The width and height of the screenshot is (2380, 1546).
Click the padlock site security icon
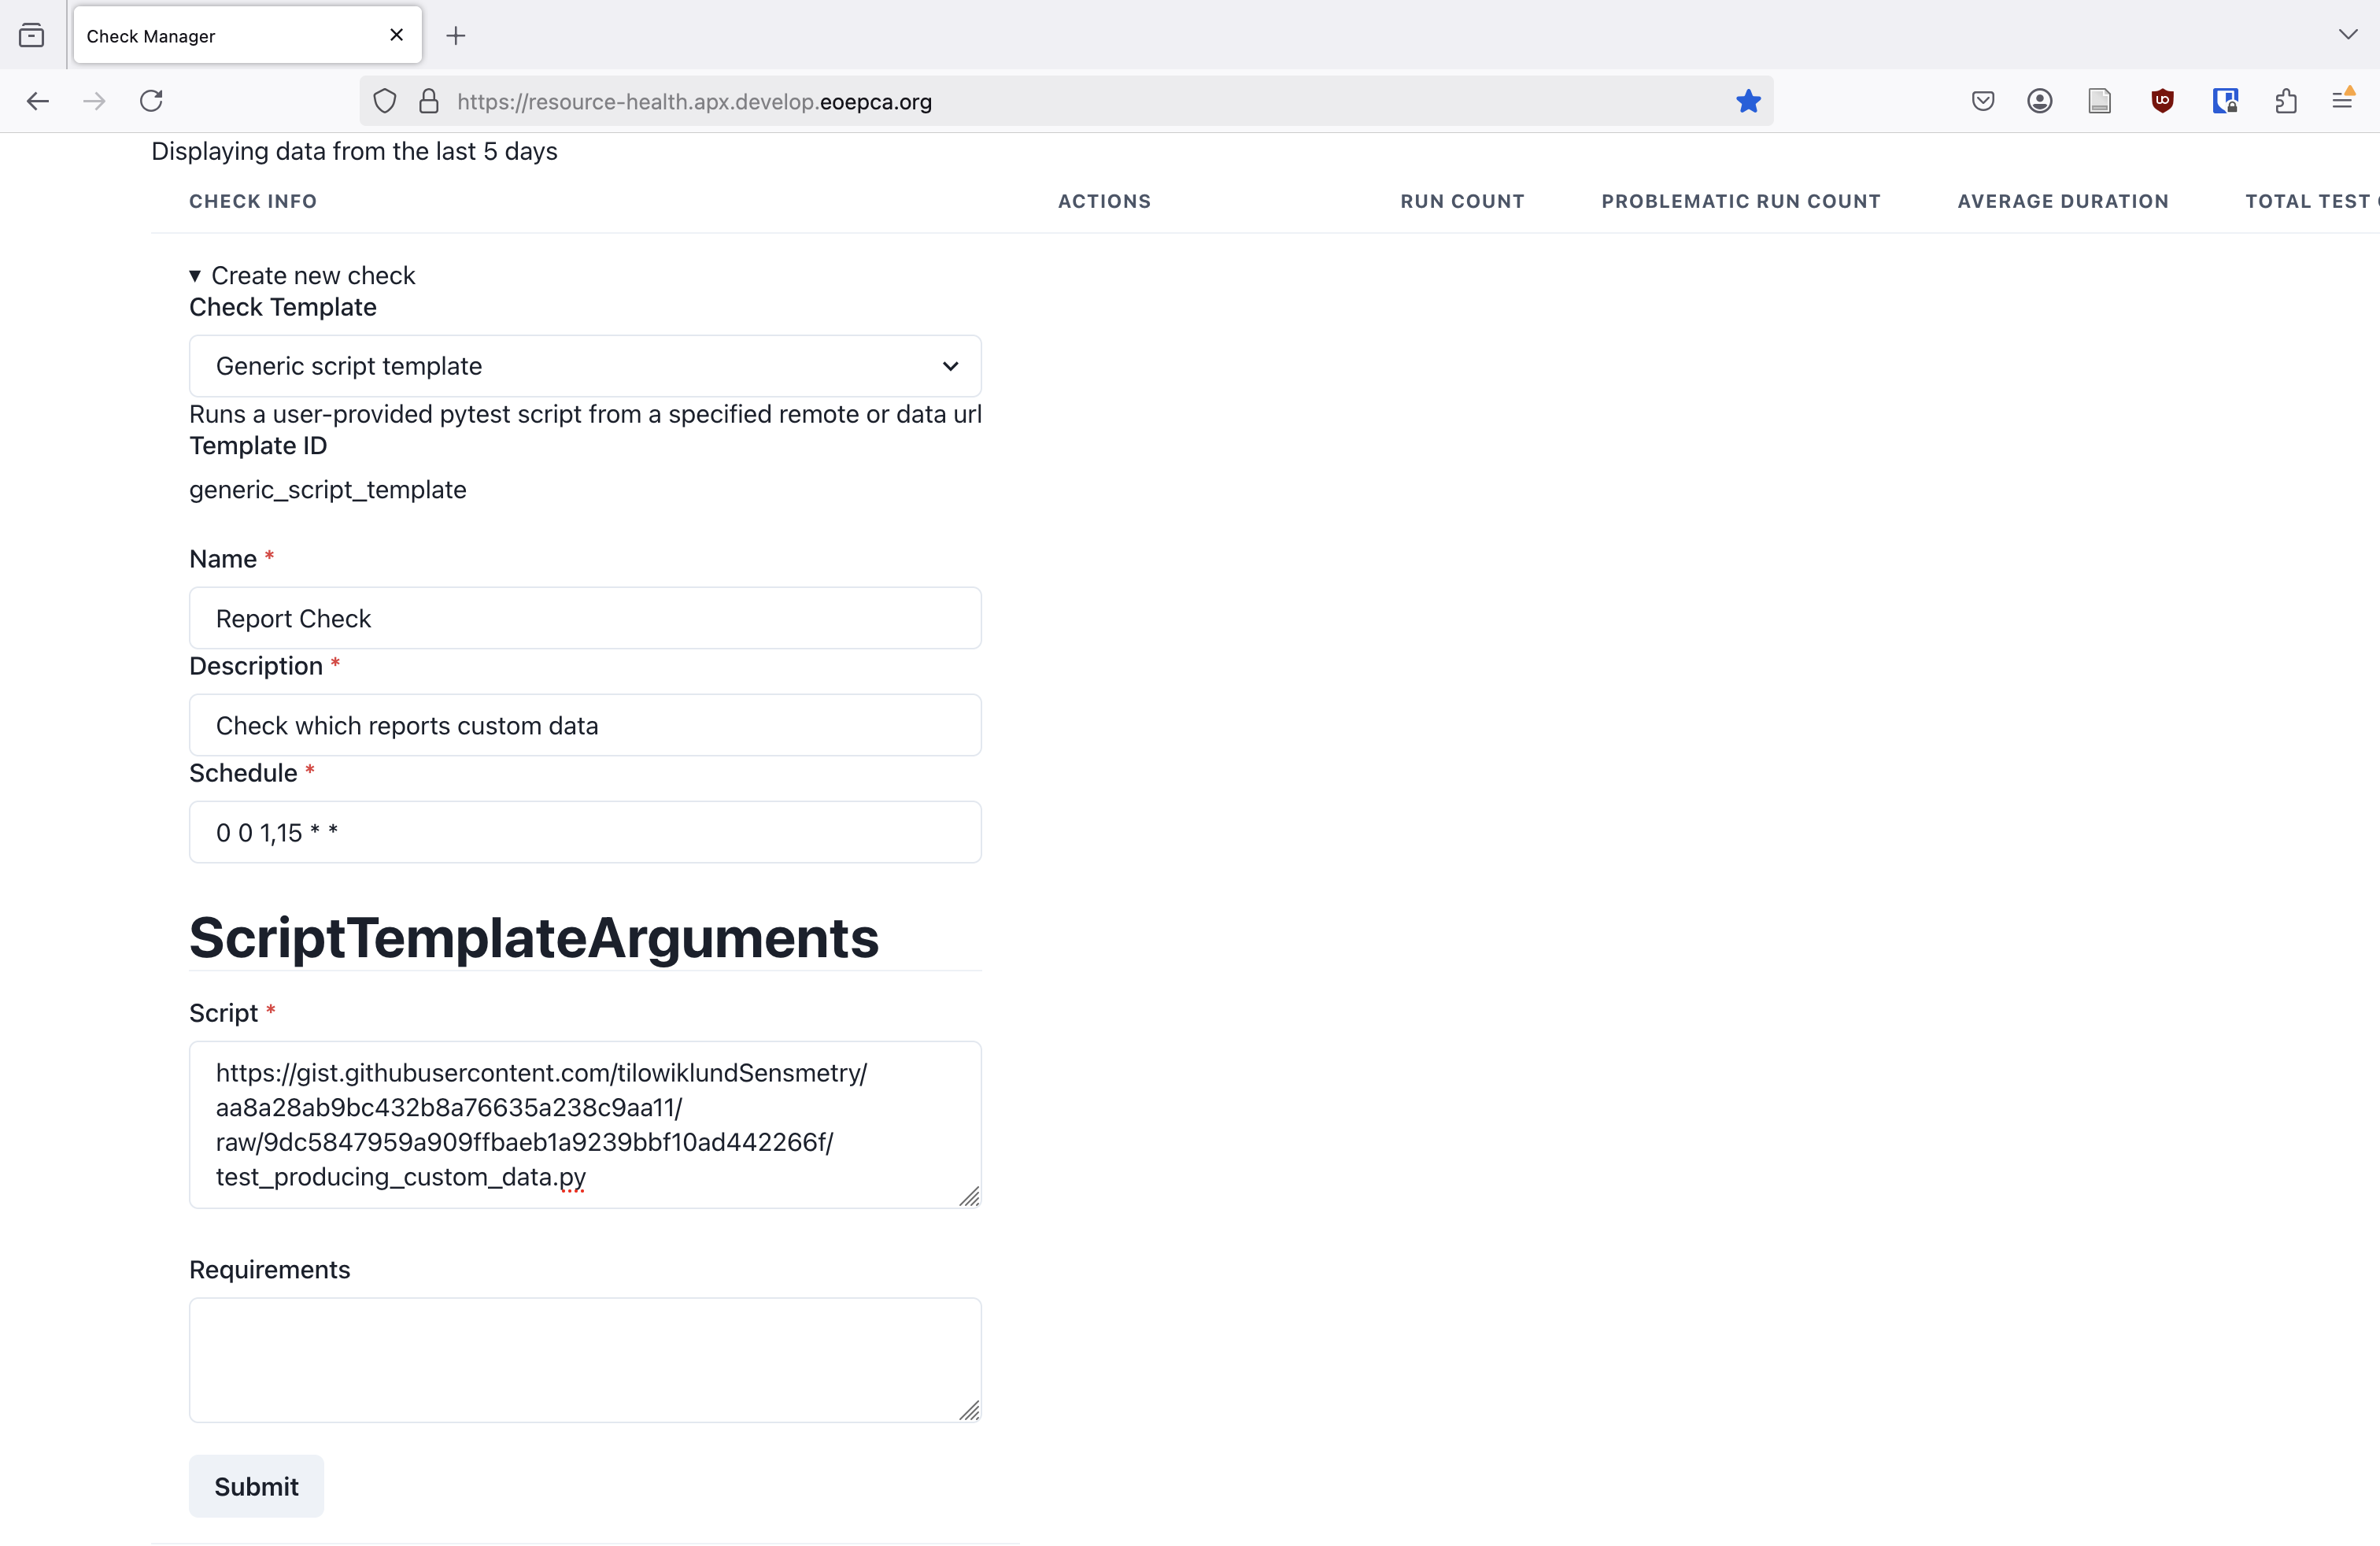point(429,101)
